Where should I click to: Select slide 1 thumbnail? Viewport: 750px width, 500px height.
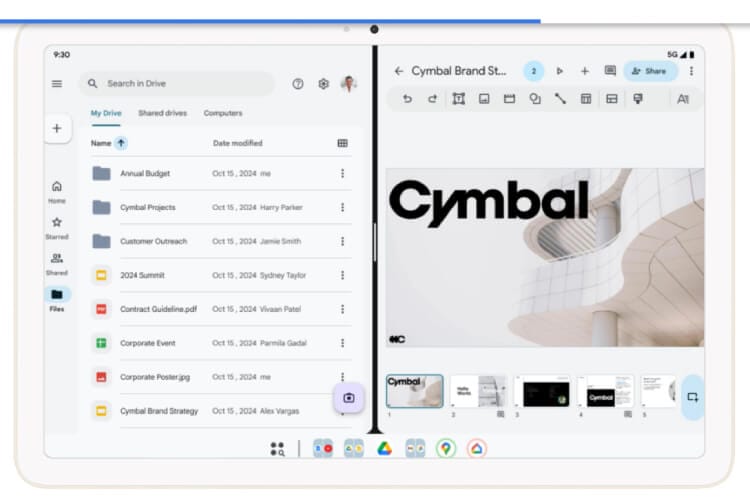click(414, 391)
